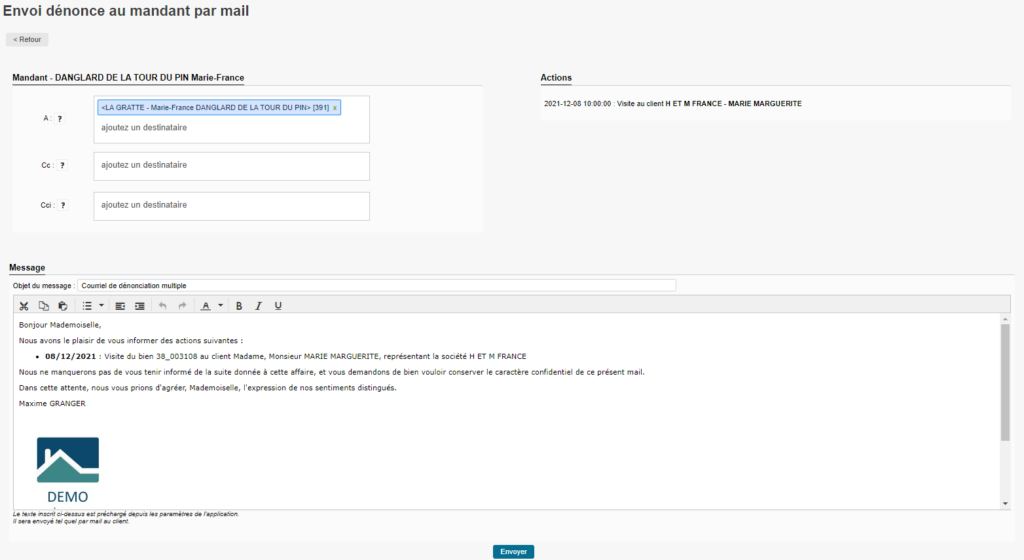Increase indent of the message text
The width and height of the screenshot is (1024, 560).
tap(139, 306)
